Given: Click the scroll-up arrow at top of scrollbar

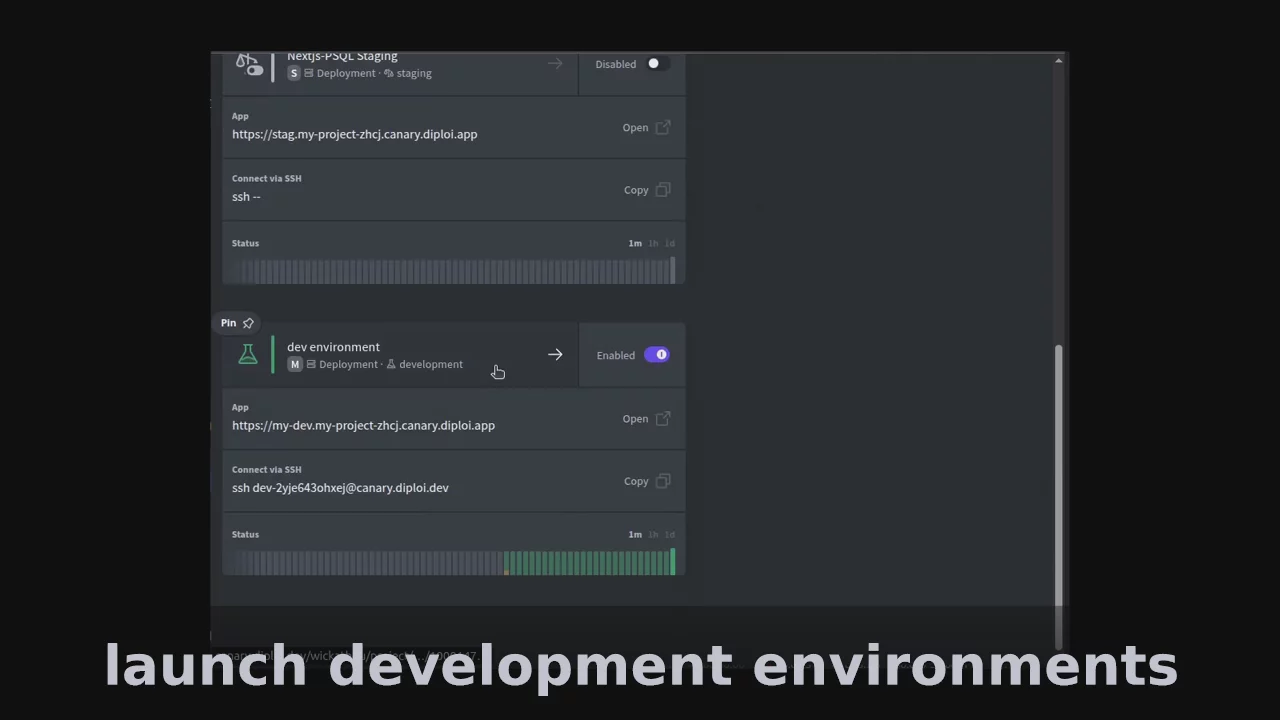Looking at the screenshot, I should 1058,62.
